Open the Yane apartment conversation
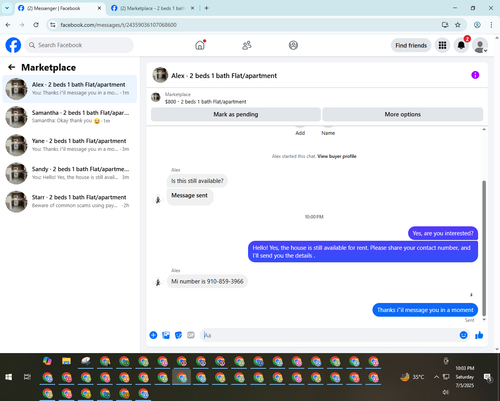Screen dimensions: 500x401 (x=69, y=145)
